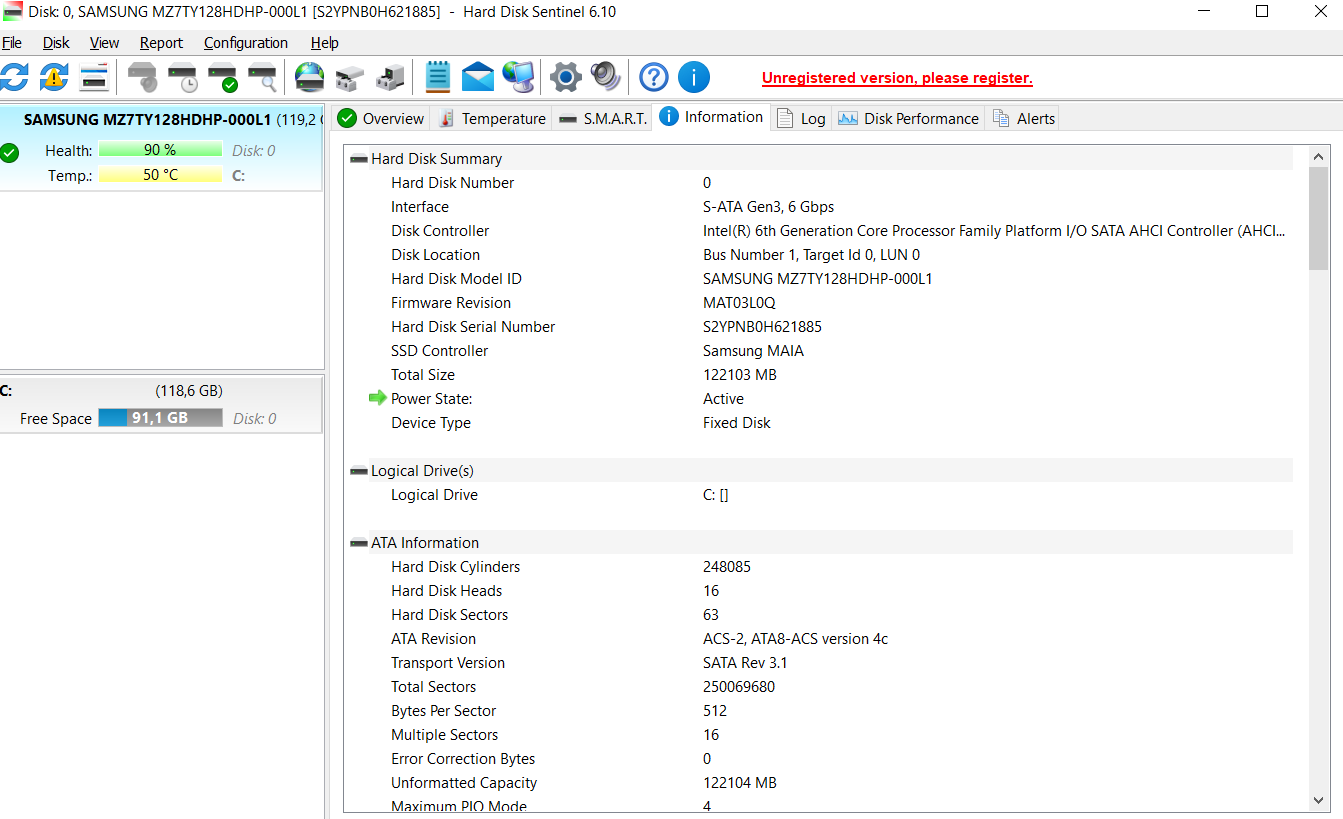Viewport: 1343px width, 819px height.
Task: Click the Unregistered version register link
Action: pos(896,78)
